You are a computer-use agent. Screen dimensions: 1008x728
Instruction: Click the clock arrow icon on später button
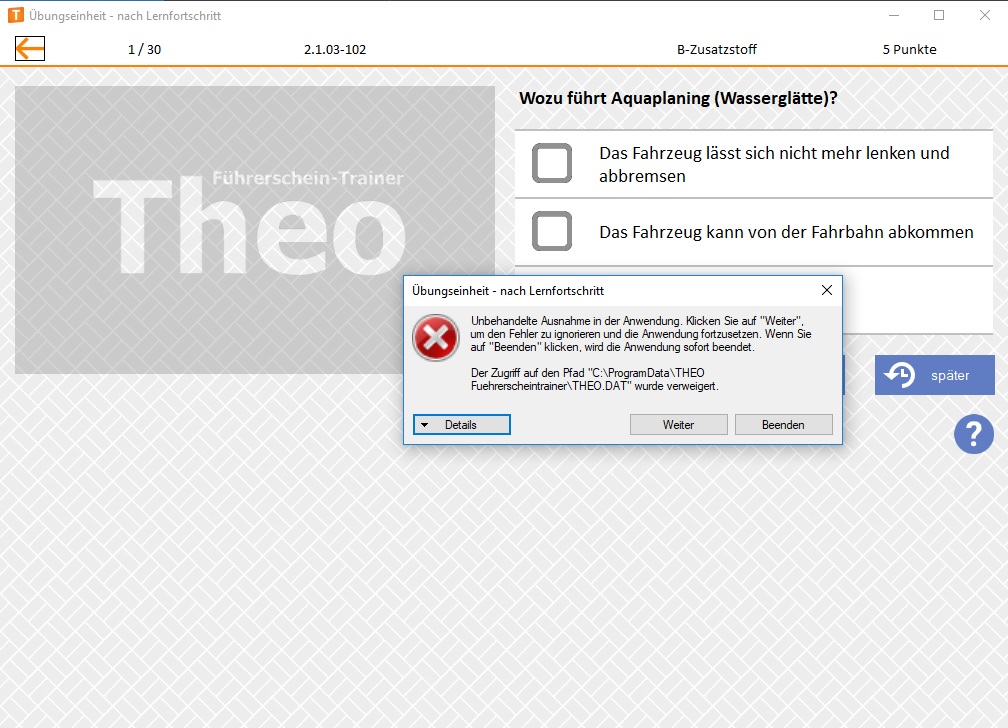point(899,374)
